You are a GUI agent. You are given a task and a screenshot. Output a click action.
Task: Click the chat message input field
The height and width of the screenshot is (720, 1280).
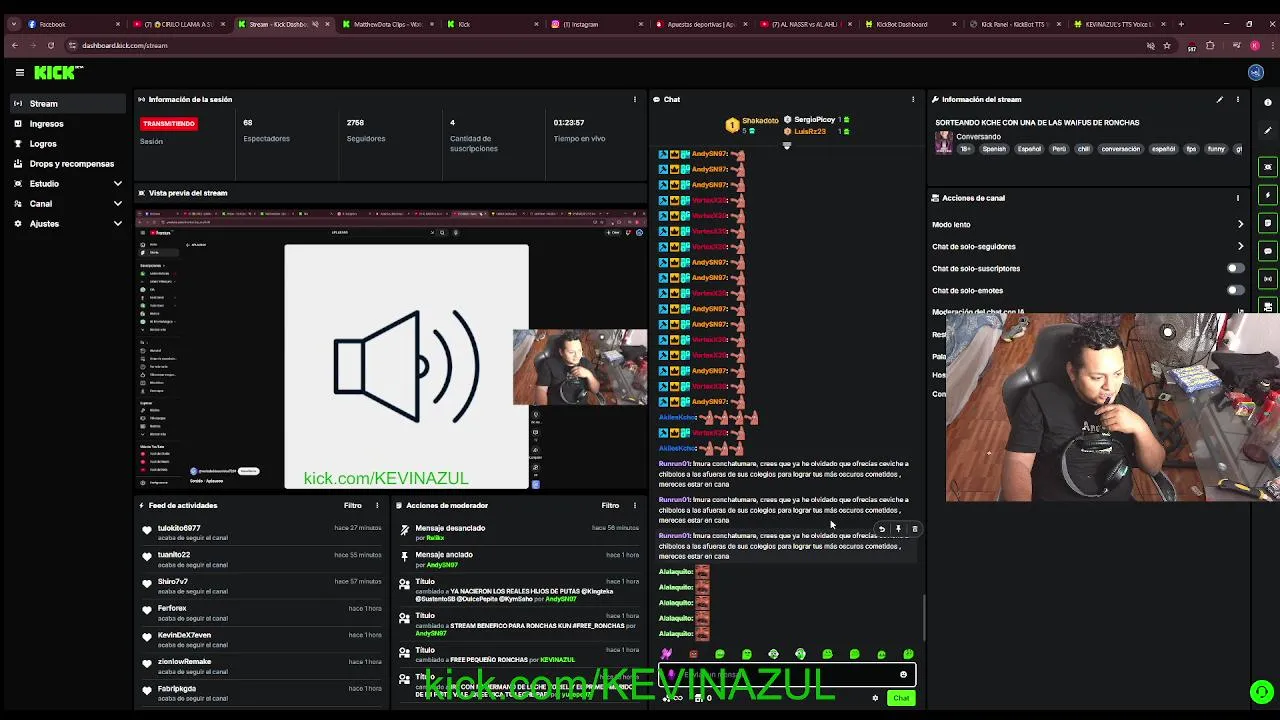[x=786, y=675]
